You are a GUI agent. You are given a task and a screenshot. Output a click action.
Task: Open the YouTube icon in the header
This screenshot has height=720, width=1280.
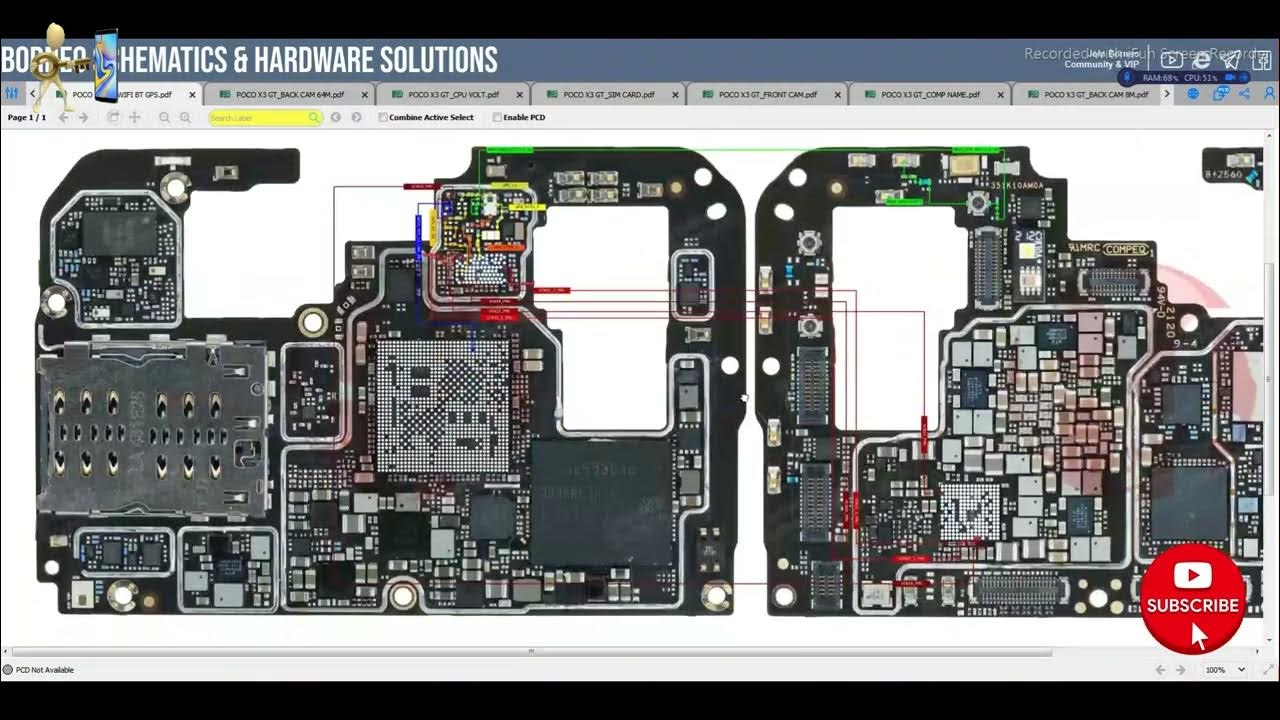[1171, 60]
